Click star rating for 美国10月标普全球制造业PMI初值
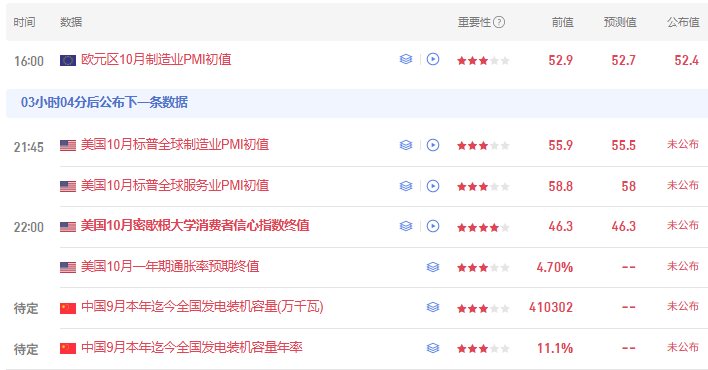This screenshot has height=370, width=708. pyautogui.click(x=483, y=146)
